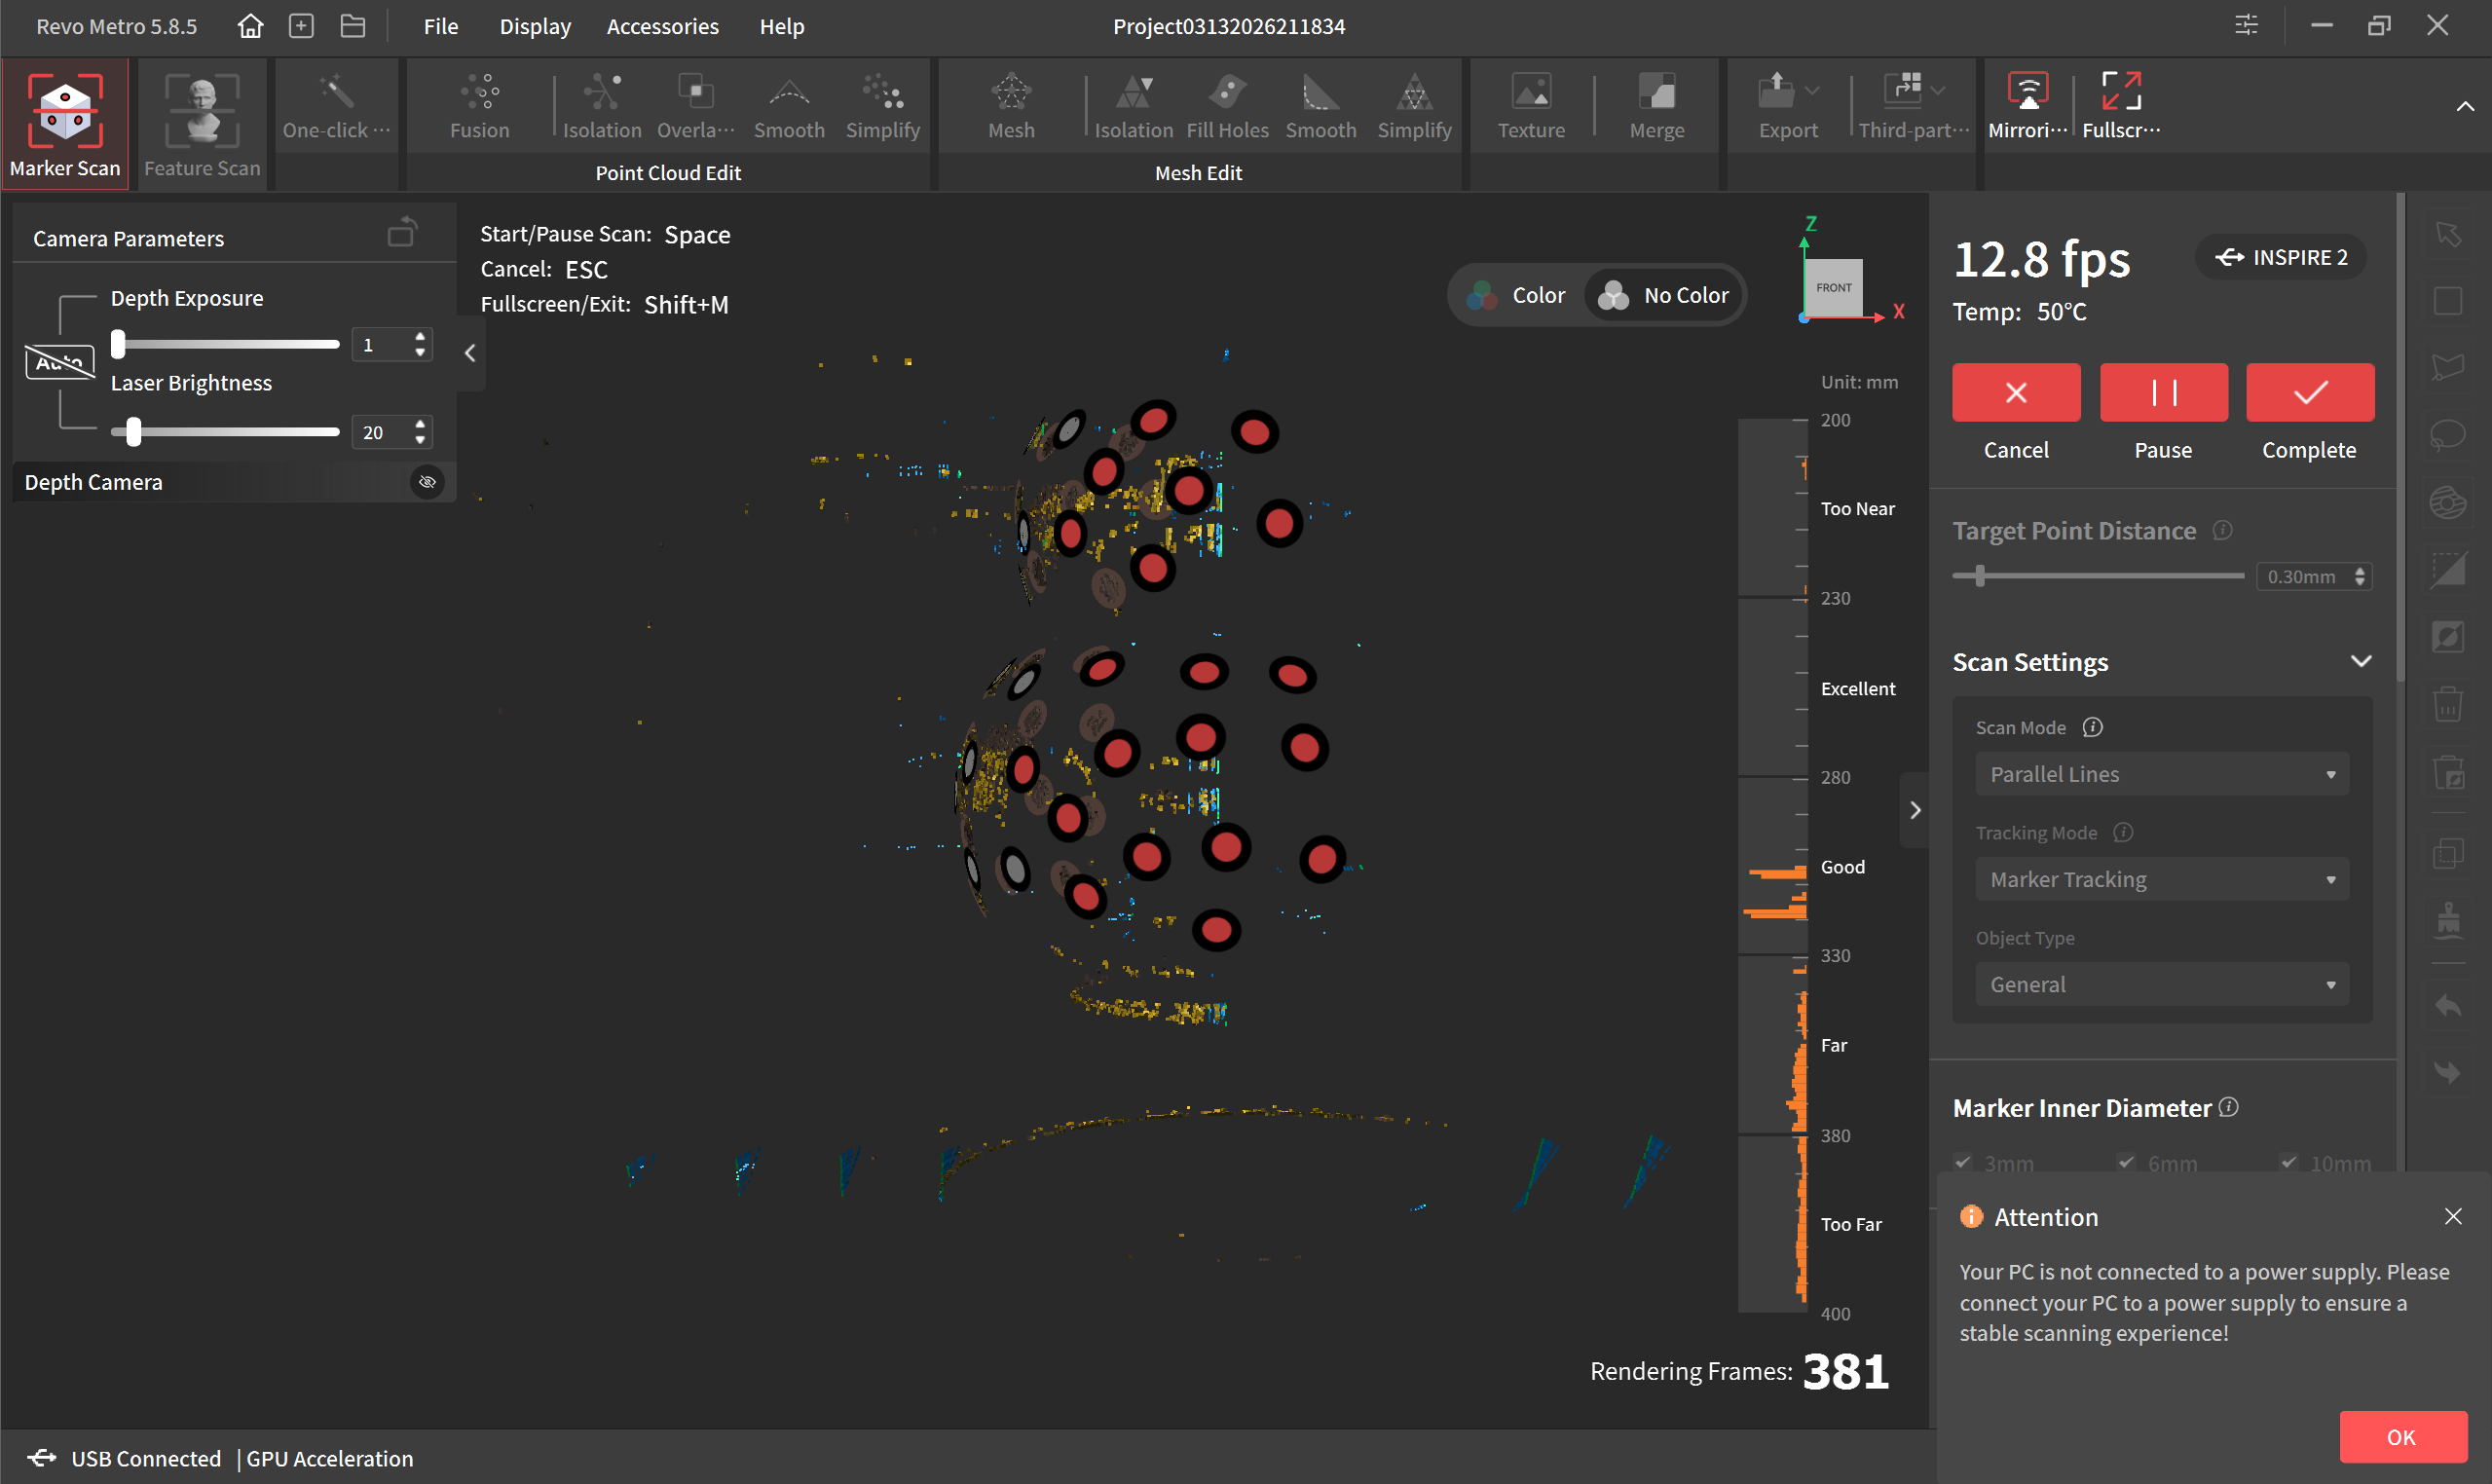Click OK on the Attention notice
This screenshot has width=2492, height=1484.
point(2401,1436)
